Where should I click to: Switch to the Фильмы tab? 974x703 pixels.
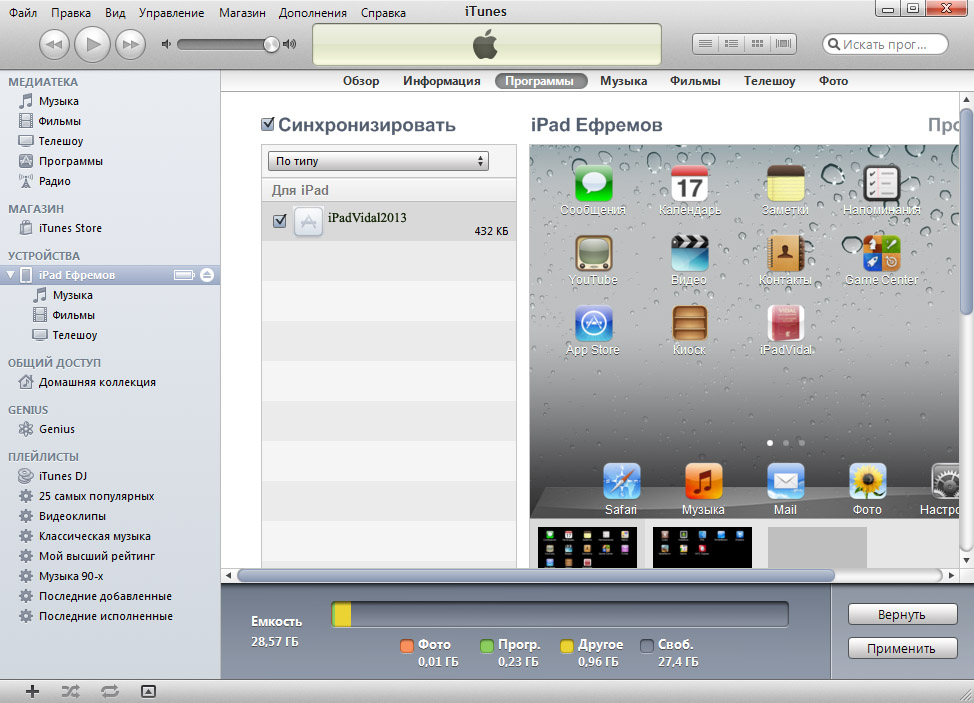[x=695, y=81]
